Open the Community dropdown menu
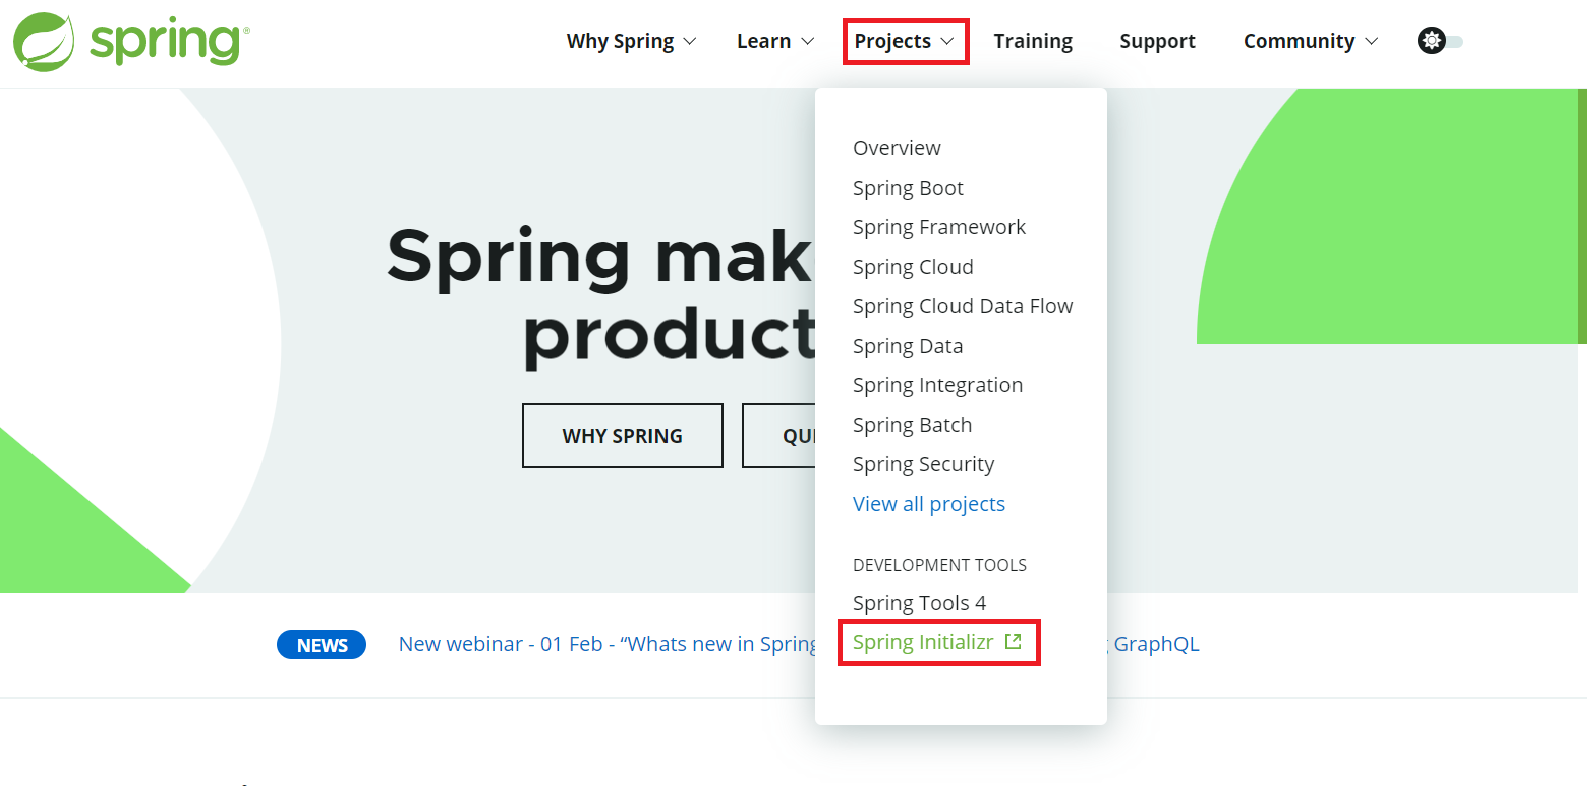The image size is (1587, 786). click(x=1310, y=41)
